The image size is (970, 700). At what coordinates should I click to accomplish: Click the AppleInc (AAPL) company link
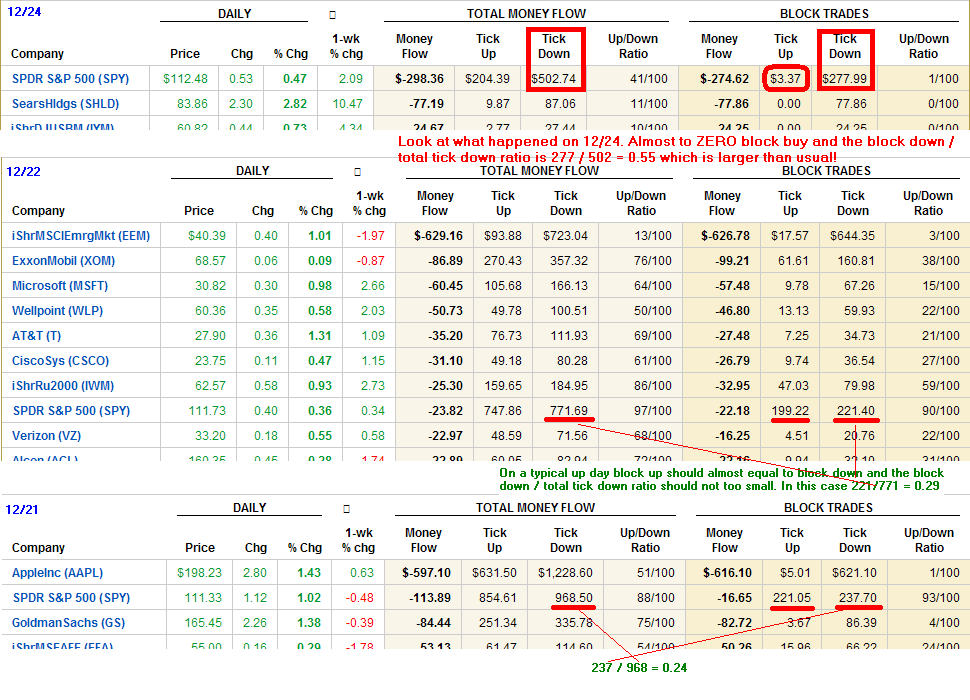(57, 573)
